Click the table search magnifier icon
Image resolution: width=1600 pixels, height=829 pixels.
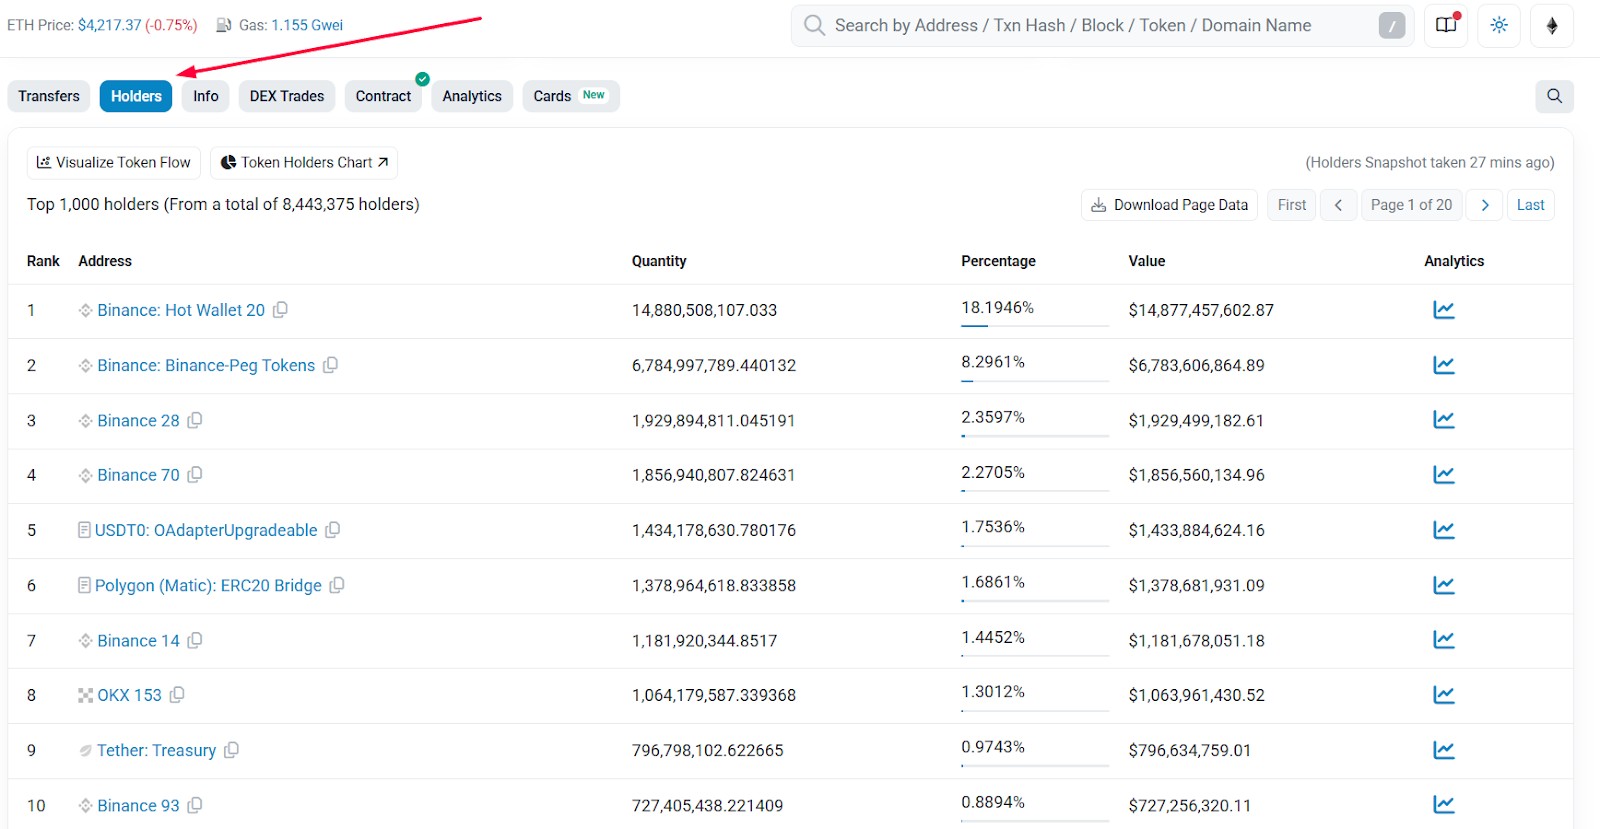click(1554, 96)
